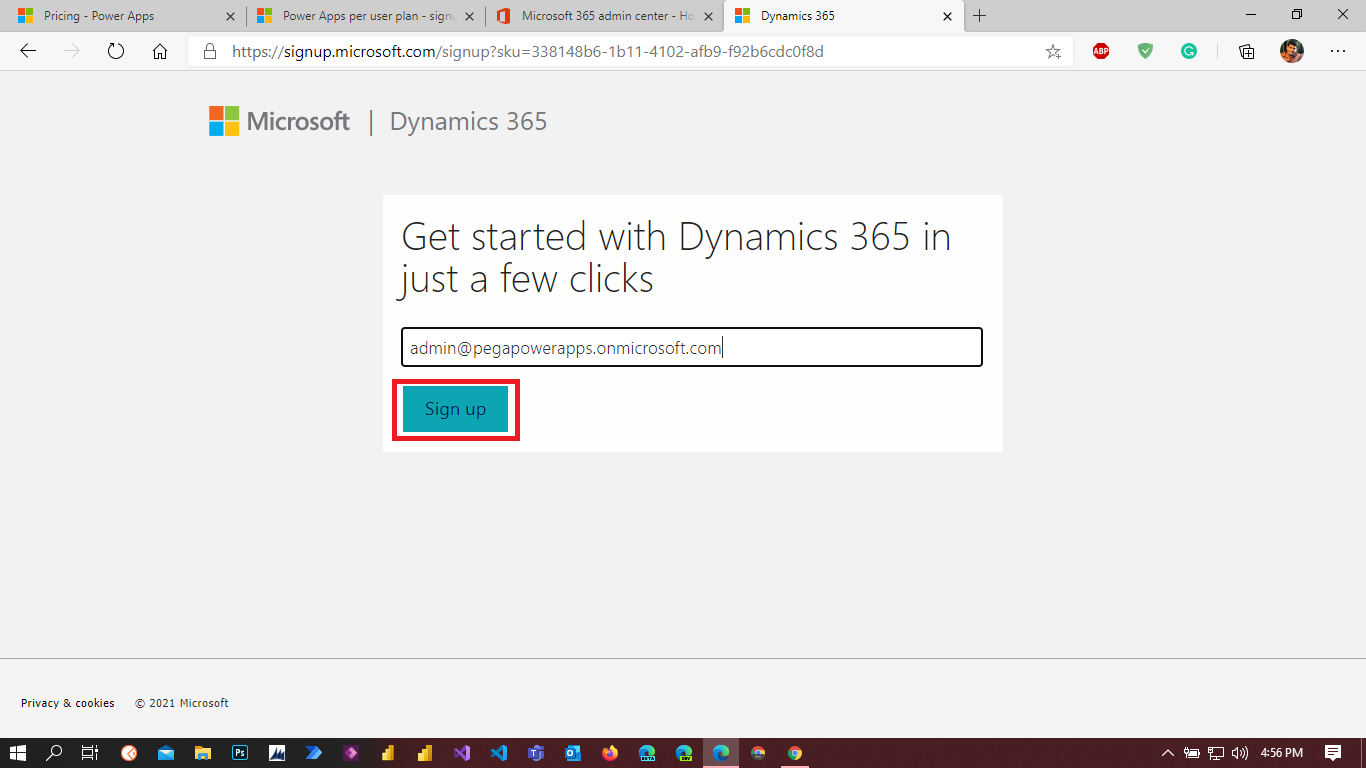This screenshot has width=1366, height=768.
Task: Close the Dynamics 365 tab
Action: [947, 16]
